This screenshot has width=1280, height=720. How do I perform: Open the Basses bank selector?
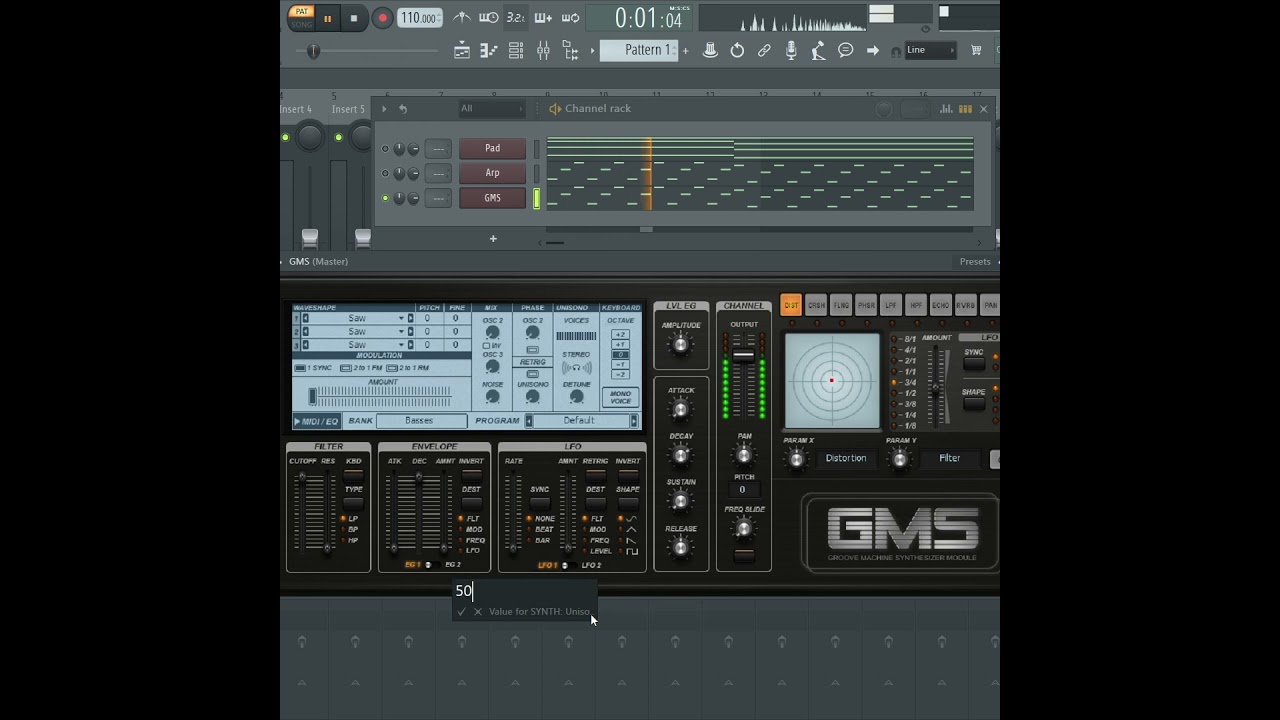420,421
